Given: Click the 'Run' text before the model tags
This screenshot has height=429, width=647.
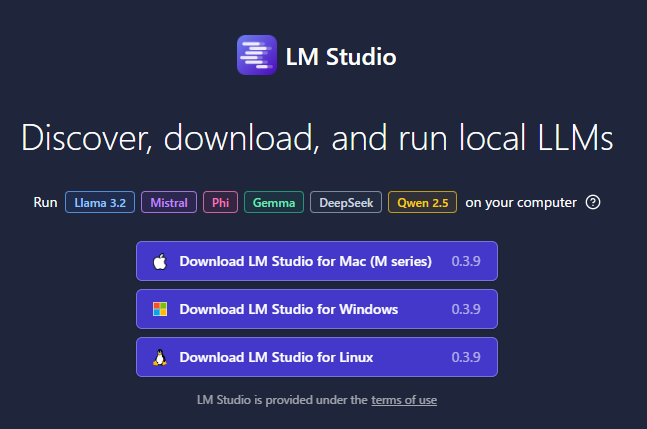Looking at the screenshot, I should [45, 202].
